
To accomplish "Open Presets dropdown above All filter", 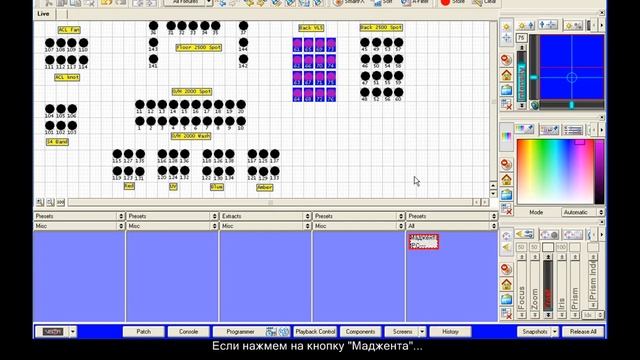I will 452,216.
